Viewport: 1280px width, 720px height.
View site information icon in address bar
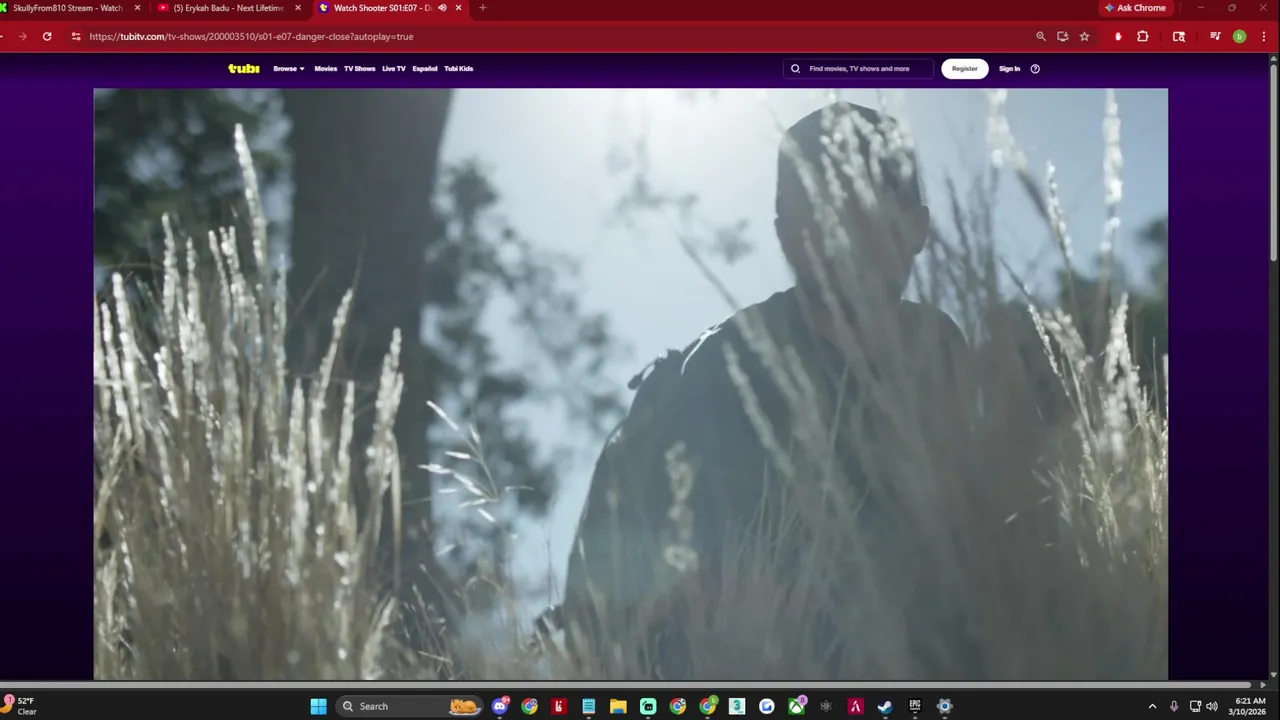[76, 36]
